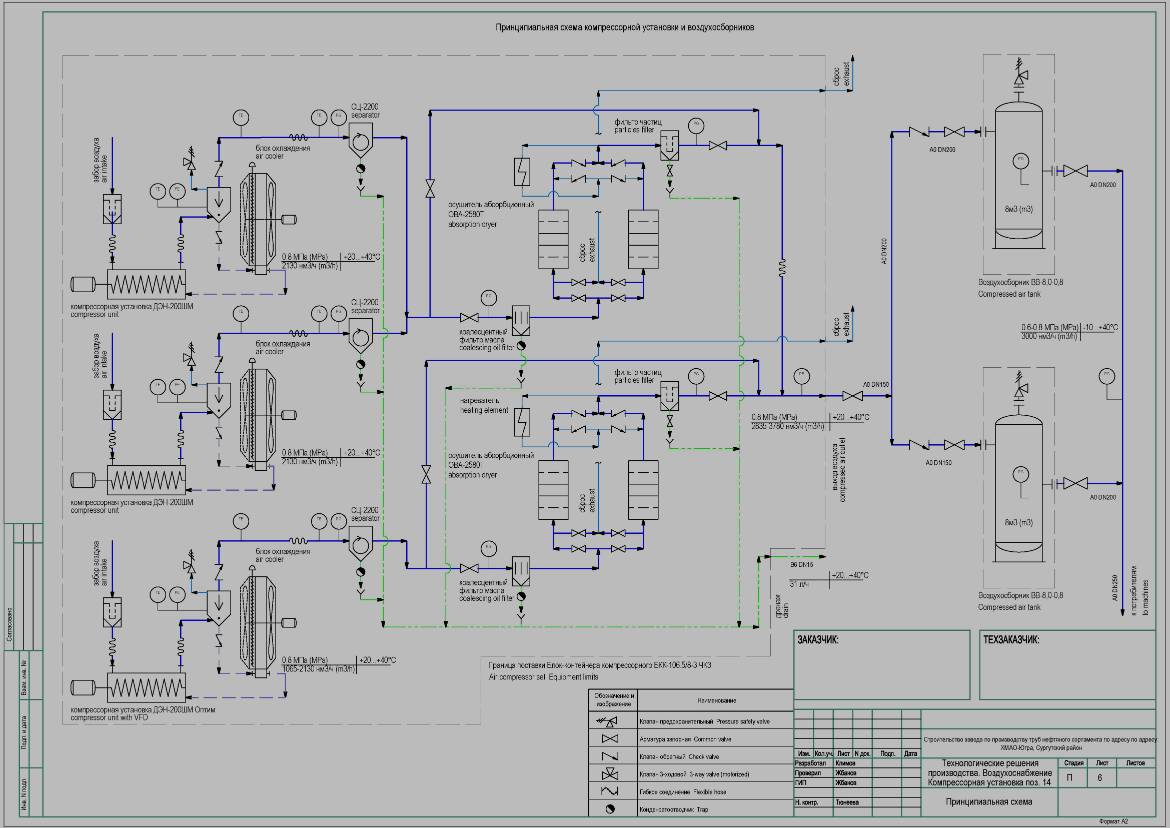Click the Check valve legend symbol
The height and width of the screenshot is (828, 1170).
pyautogui.click(x=611, y=756)
